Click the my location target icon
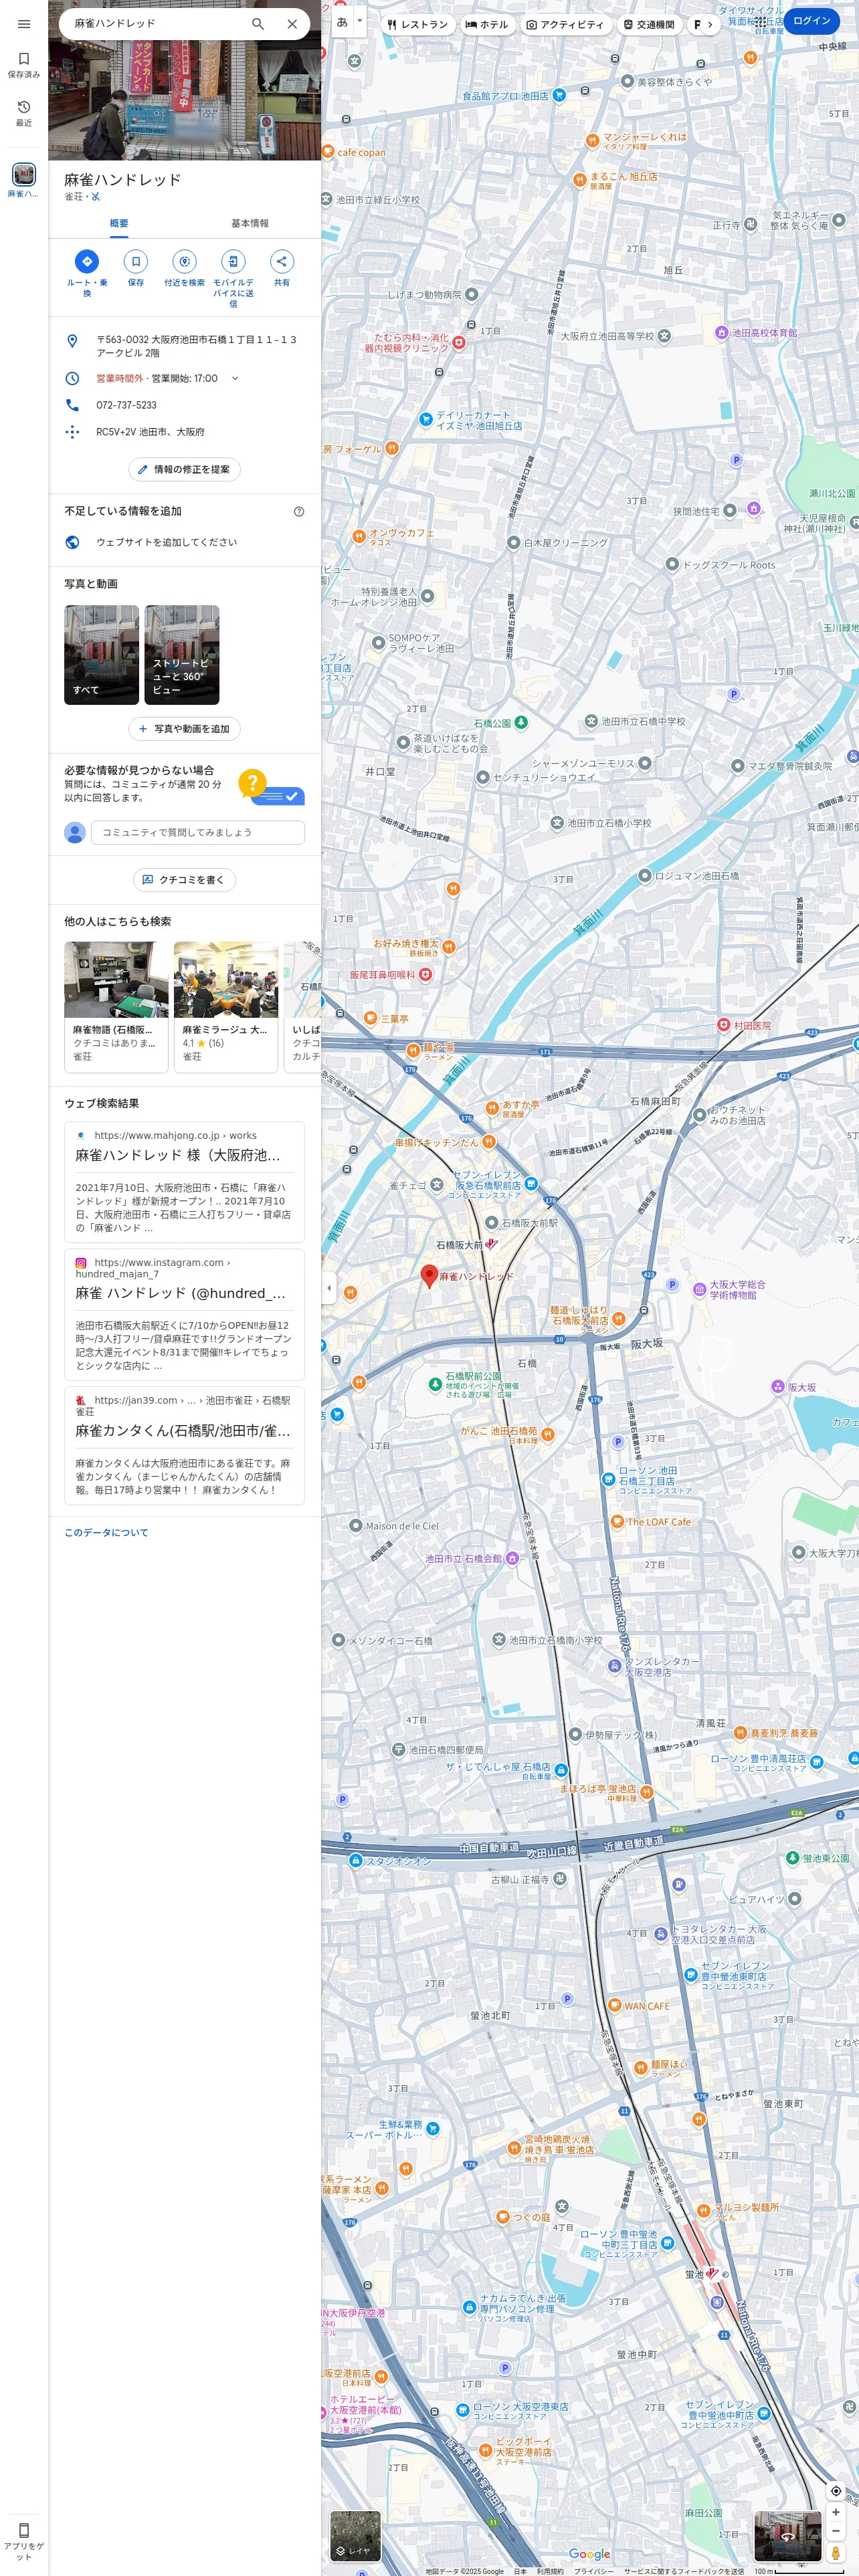This screenshot has width=859, height=2576. [x=836, y=2490]
